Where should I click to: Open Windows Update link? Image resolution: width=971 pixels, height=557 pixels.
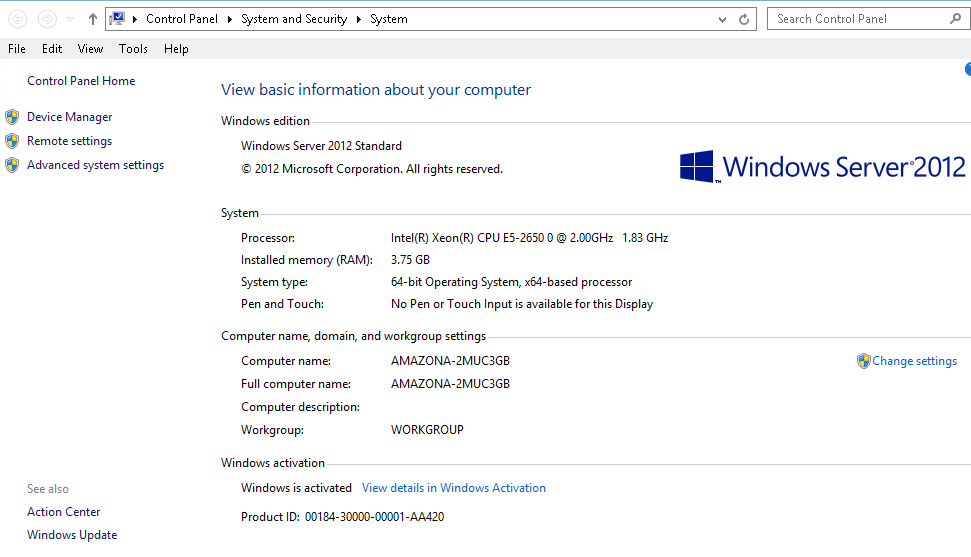pos(72,535)
